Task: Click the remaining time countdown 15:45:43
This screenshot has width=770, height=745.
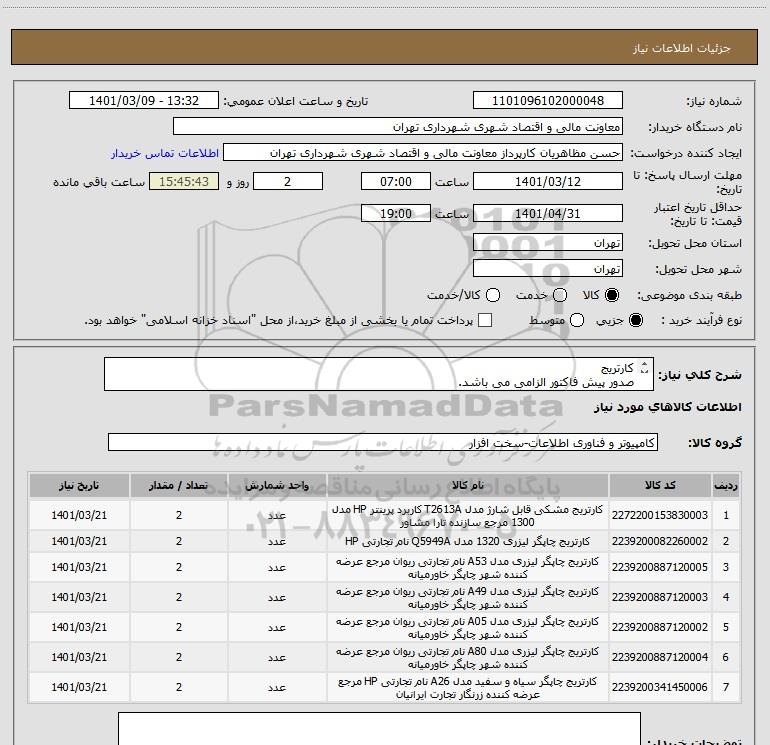Action: point(184,181)
